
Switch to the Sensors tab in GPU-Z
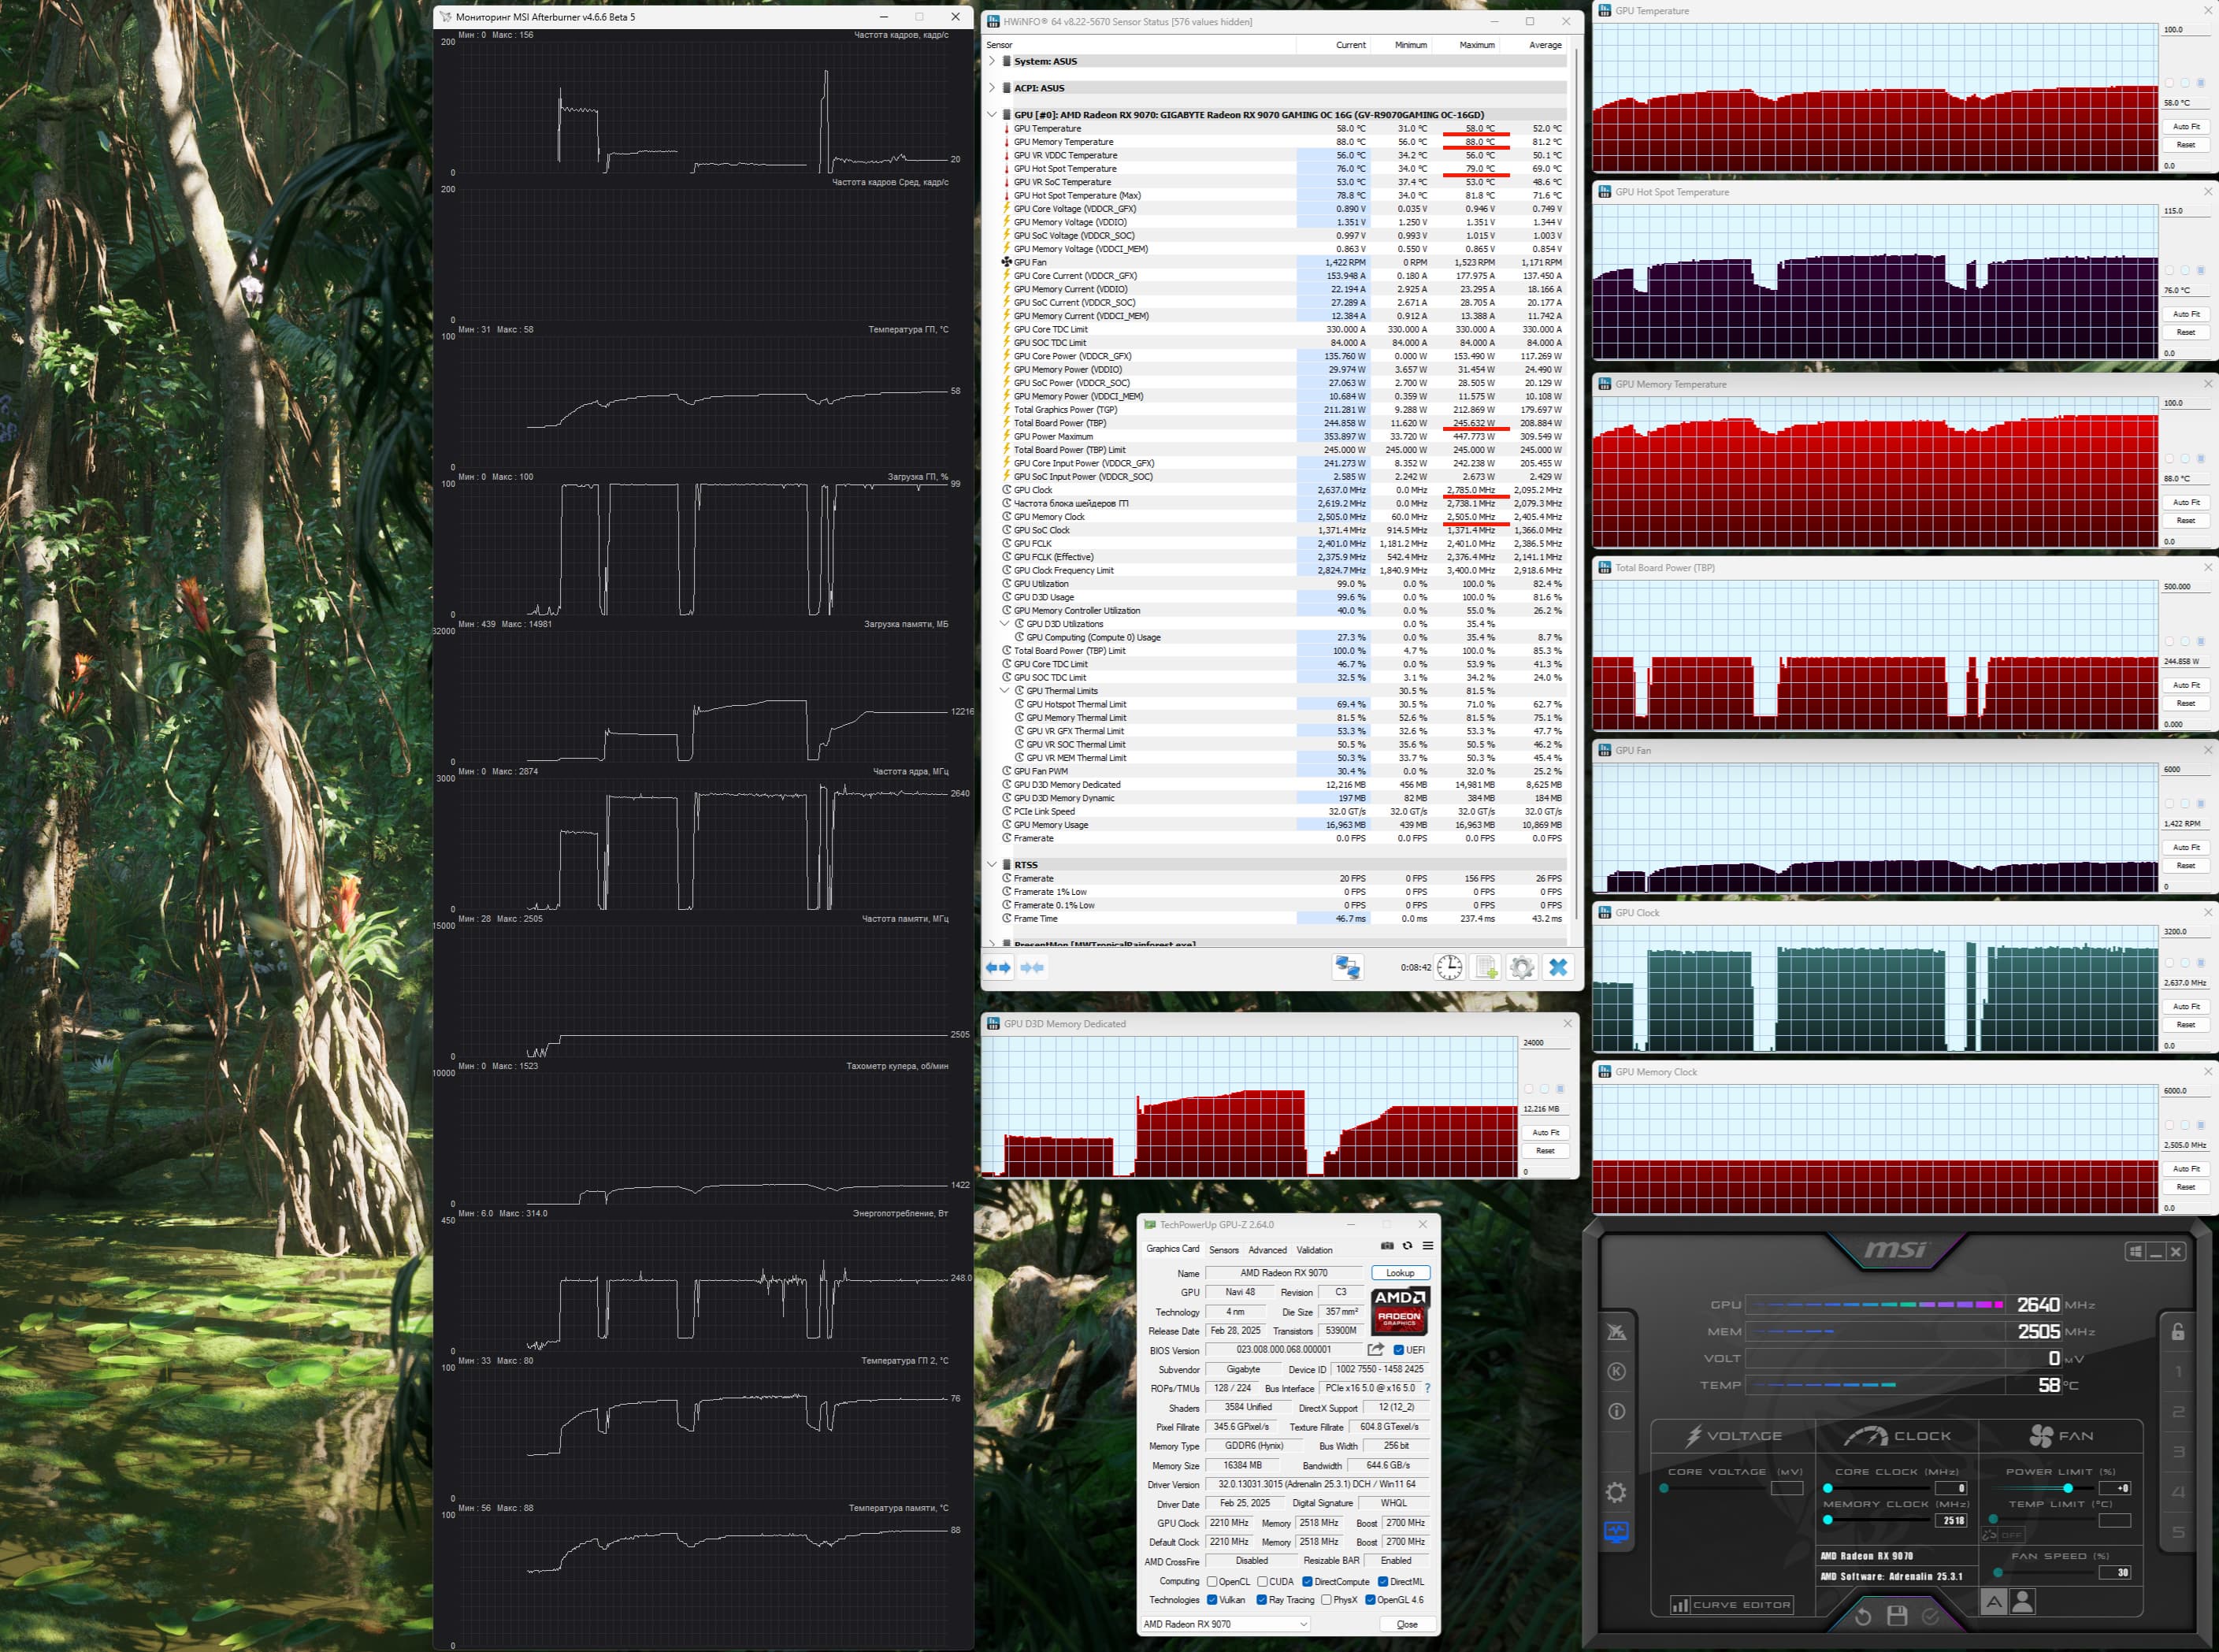point(1223,1250)
